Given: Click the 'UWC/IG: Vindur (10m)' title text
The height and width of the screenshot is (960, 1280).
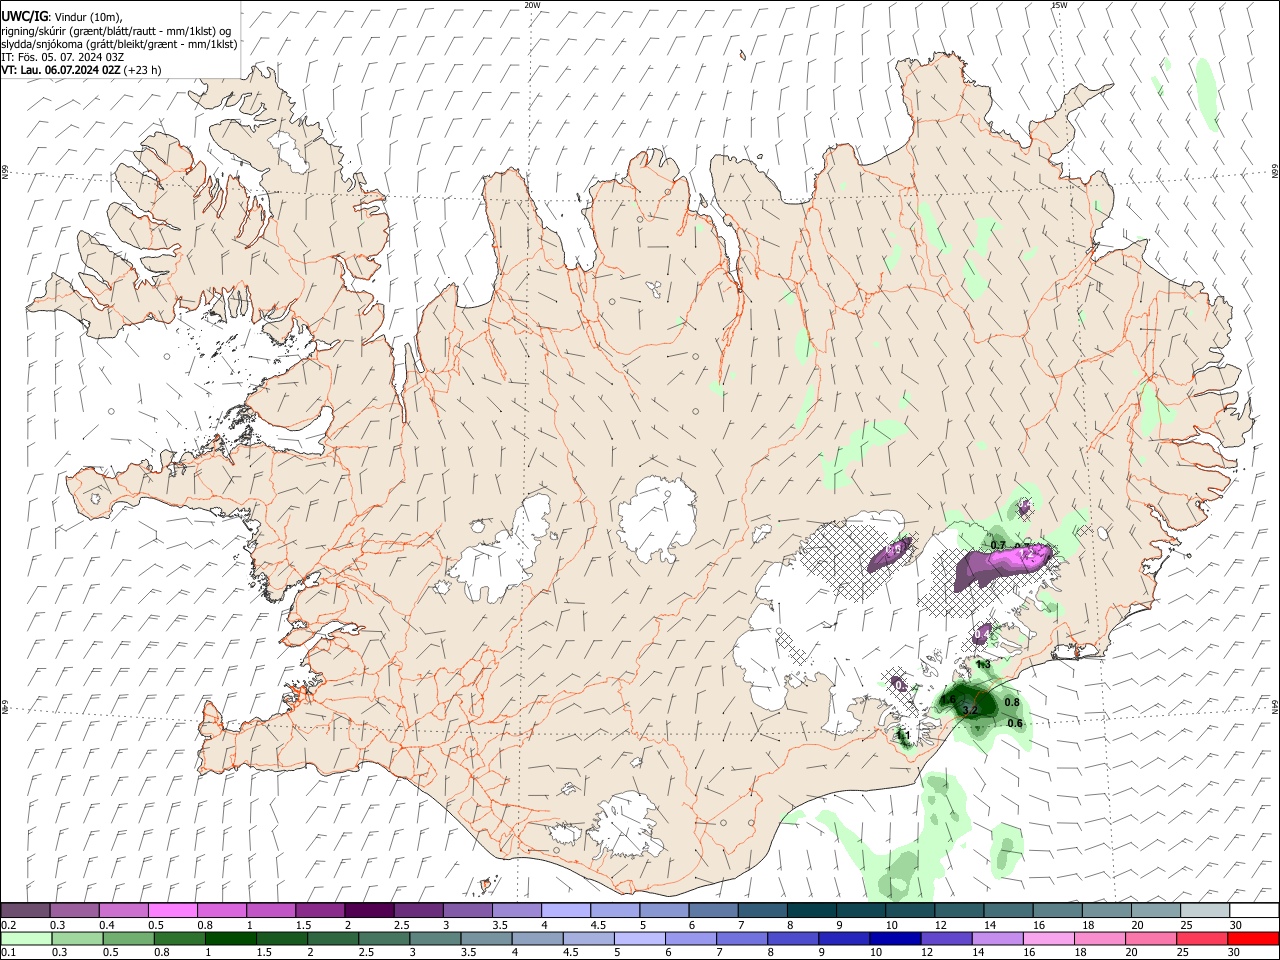Looking at the screenshot, I should (62, 16).
